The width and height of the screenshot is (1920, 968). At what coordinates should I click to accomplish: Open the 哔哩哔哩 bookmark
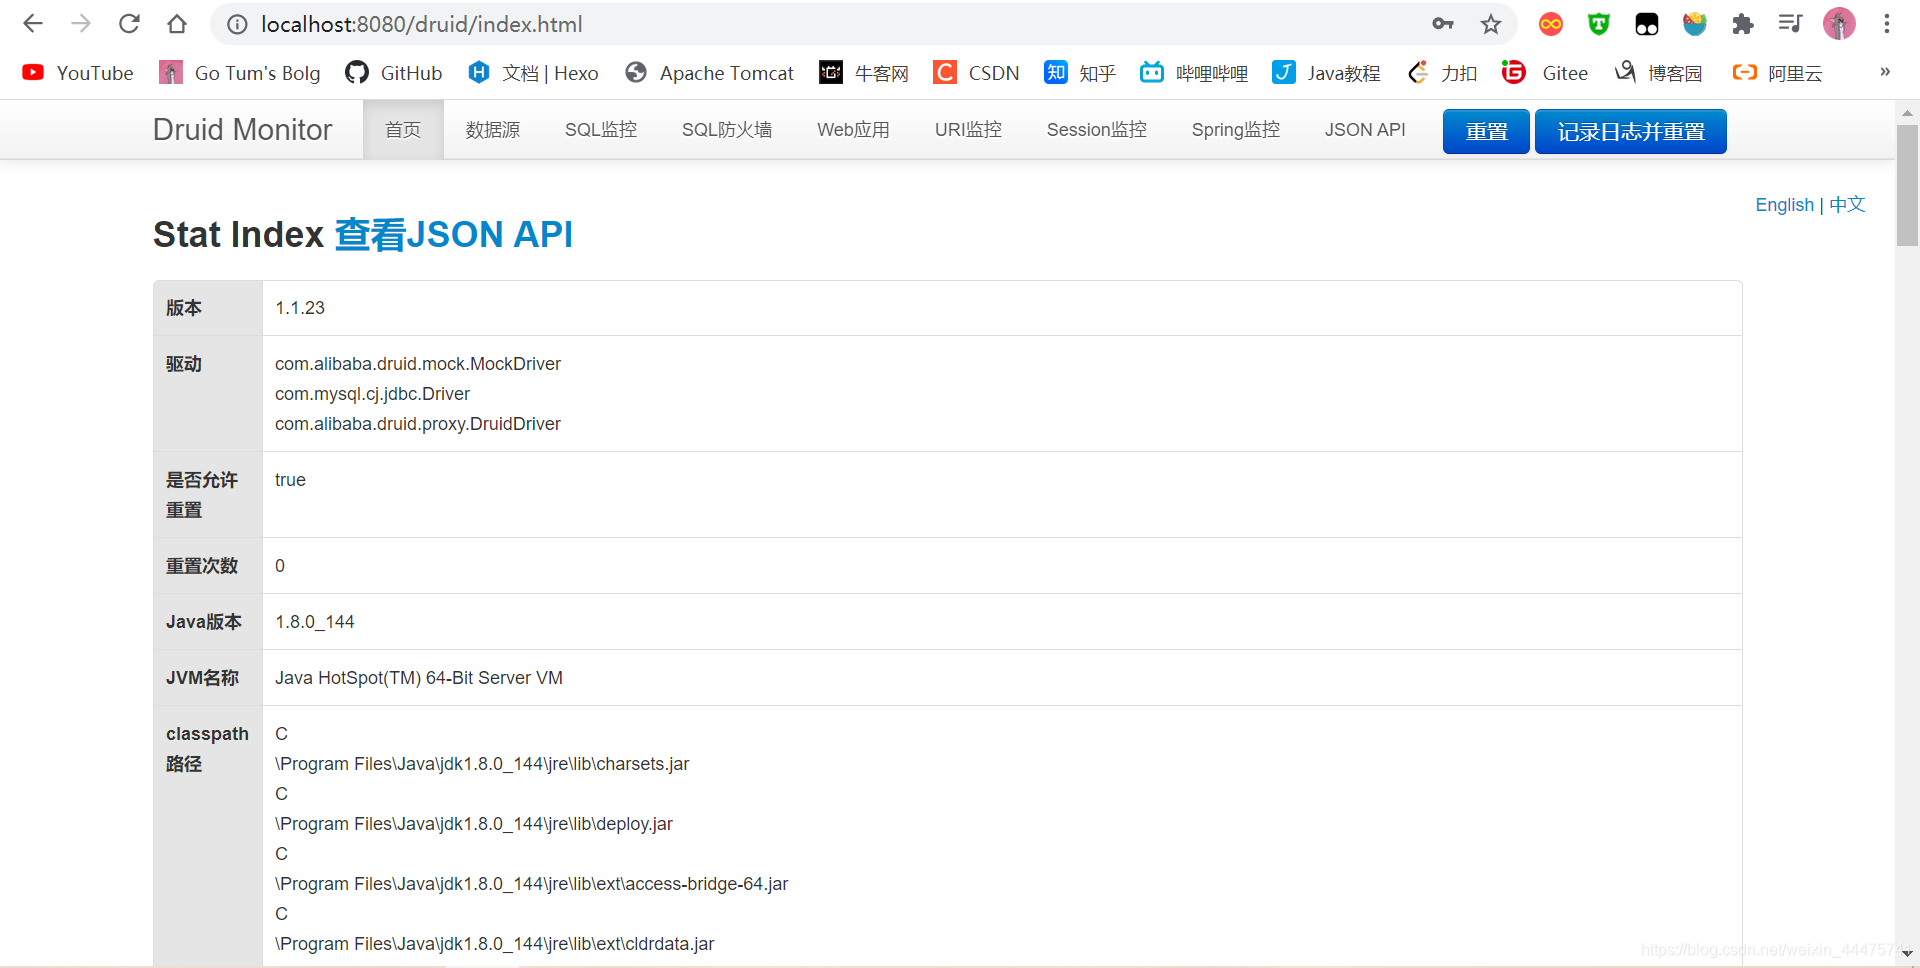[x=1194, y=73]
